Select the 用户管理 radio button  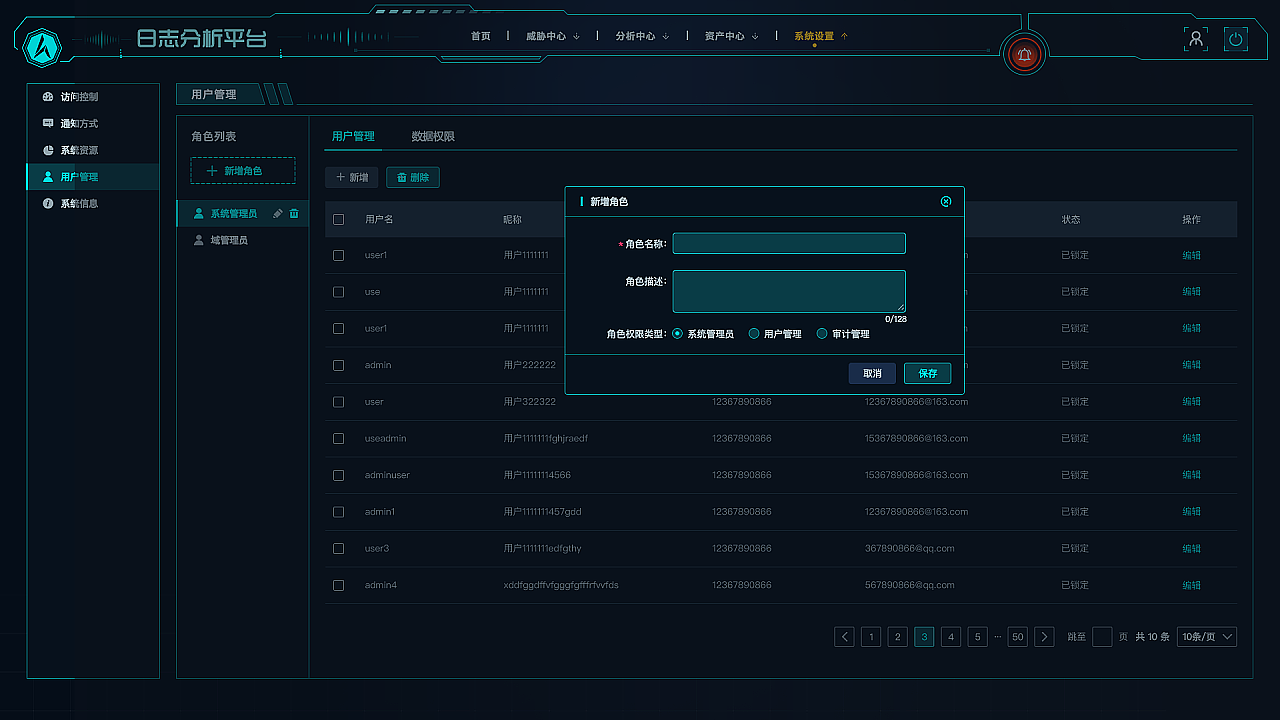click(x=754, y=334)
